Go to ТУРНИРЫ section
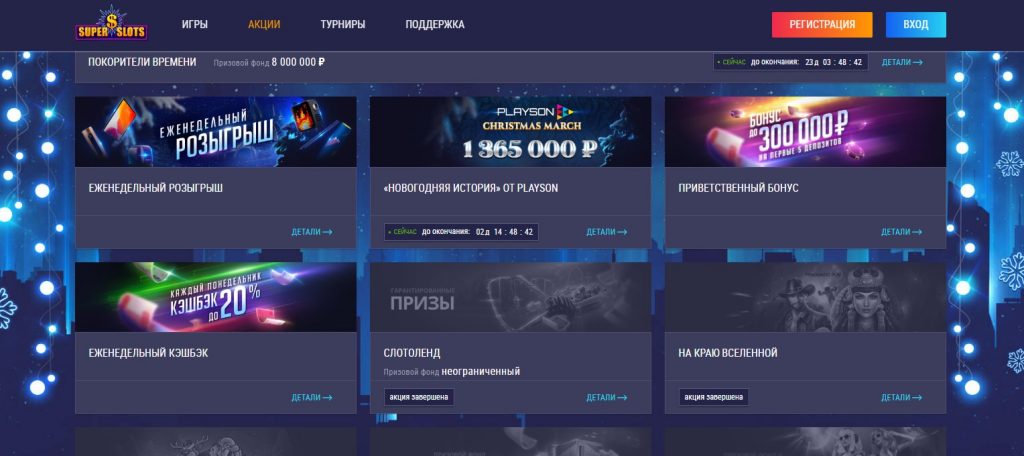This screenshot has width=1024, height=456. pyautogui.click(x=343, y=24)
